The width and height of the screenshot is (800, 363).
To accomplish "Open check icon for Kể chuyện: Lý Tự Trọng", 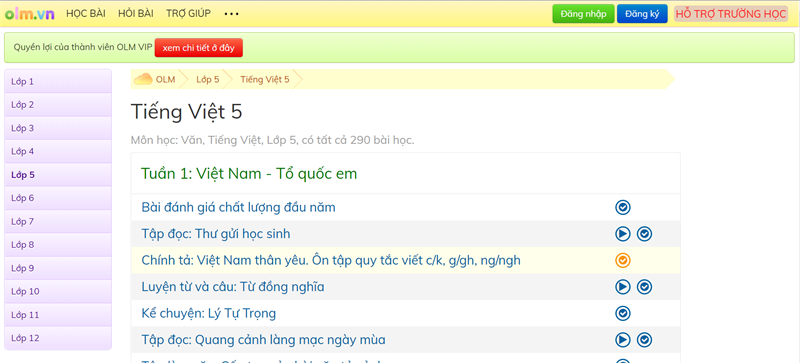I will [x=622, y=313].
